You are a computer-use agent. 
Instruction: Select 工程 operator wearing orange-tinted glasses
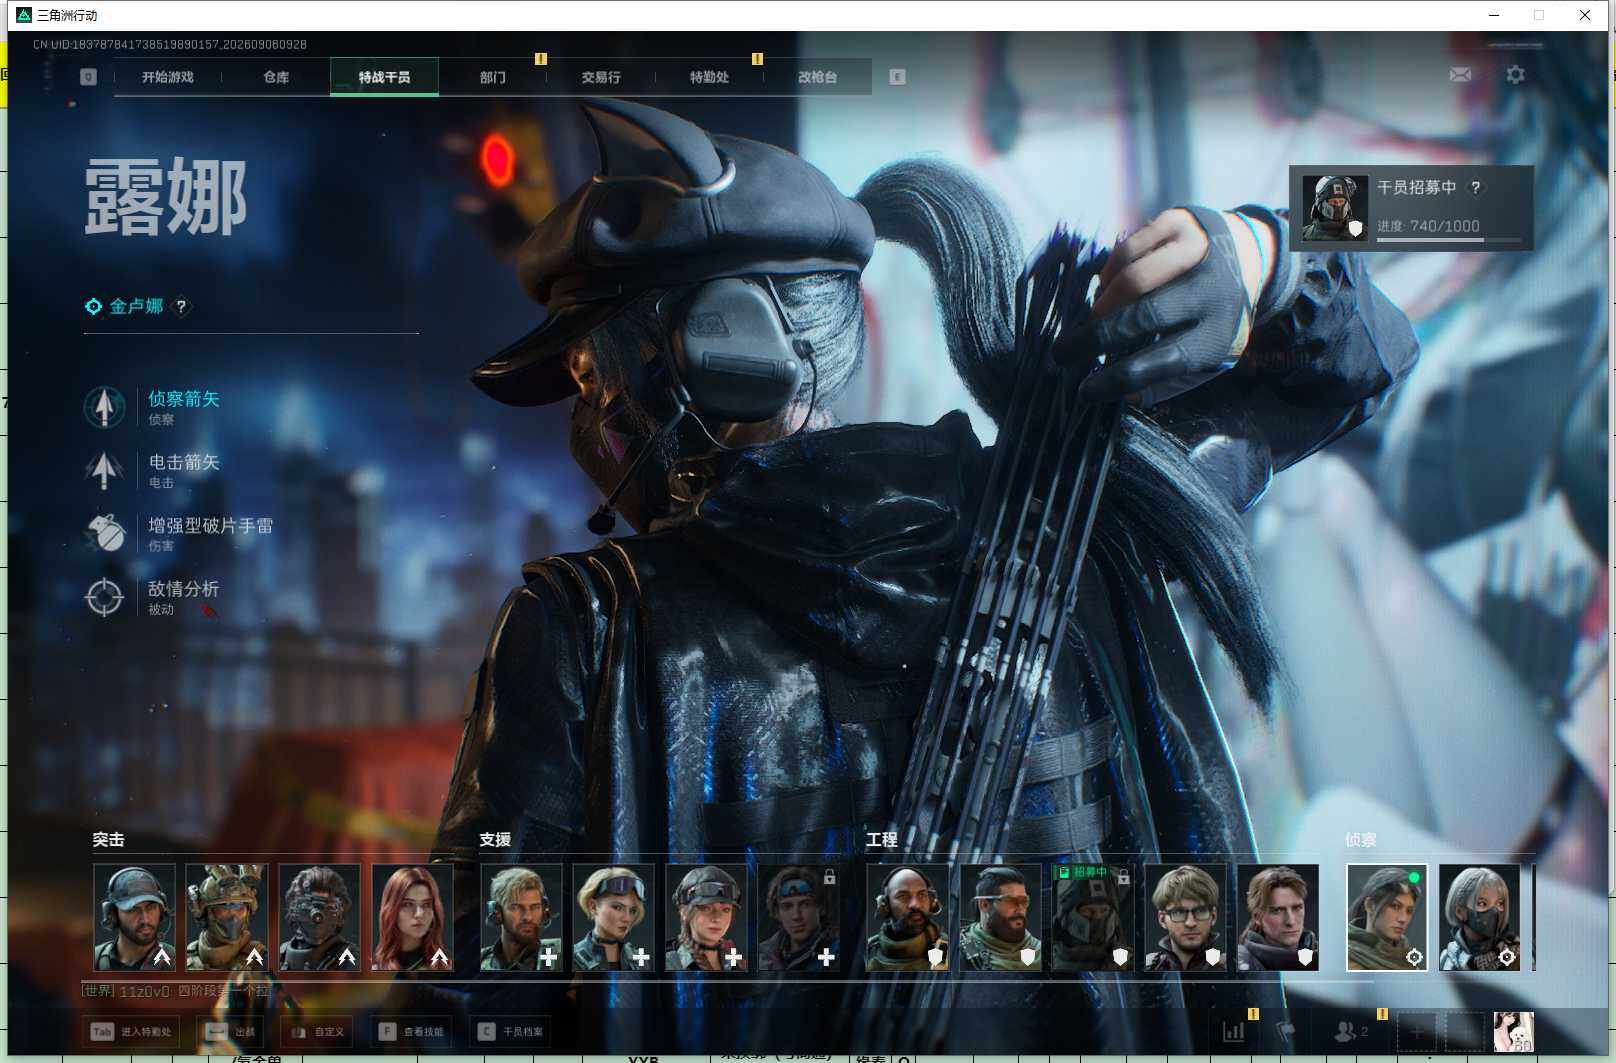click(1001, 917)
